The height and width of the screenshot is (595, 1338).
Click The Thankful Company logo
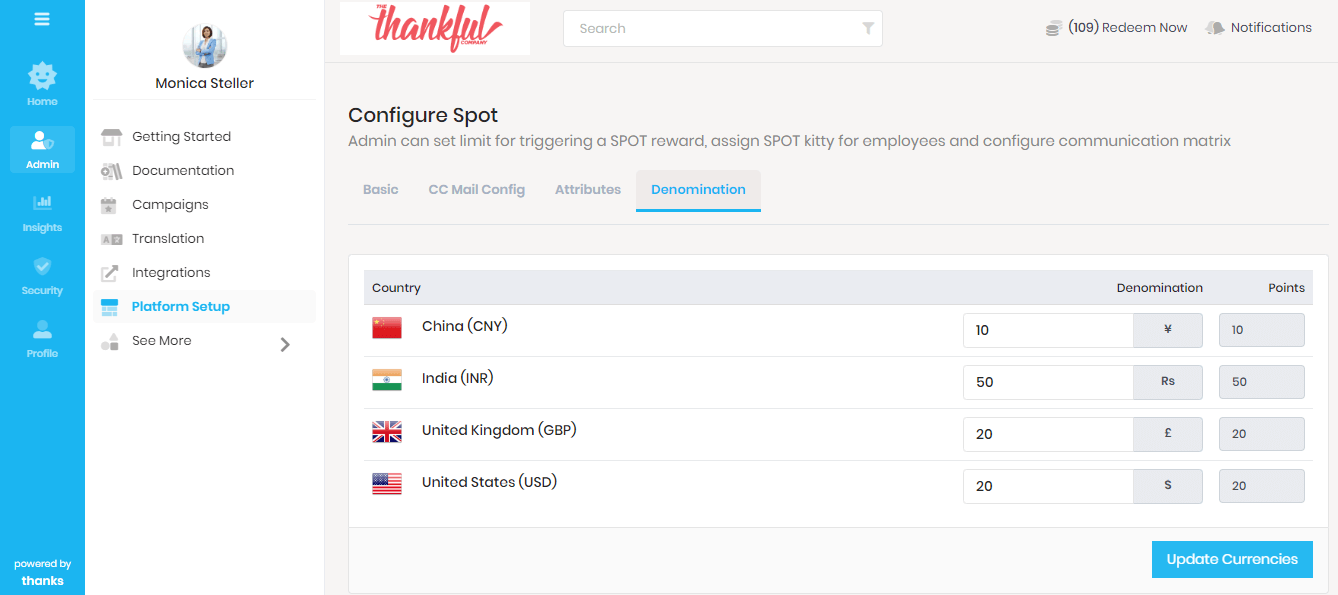(x=435, y=28)
